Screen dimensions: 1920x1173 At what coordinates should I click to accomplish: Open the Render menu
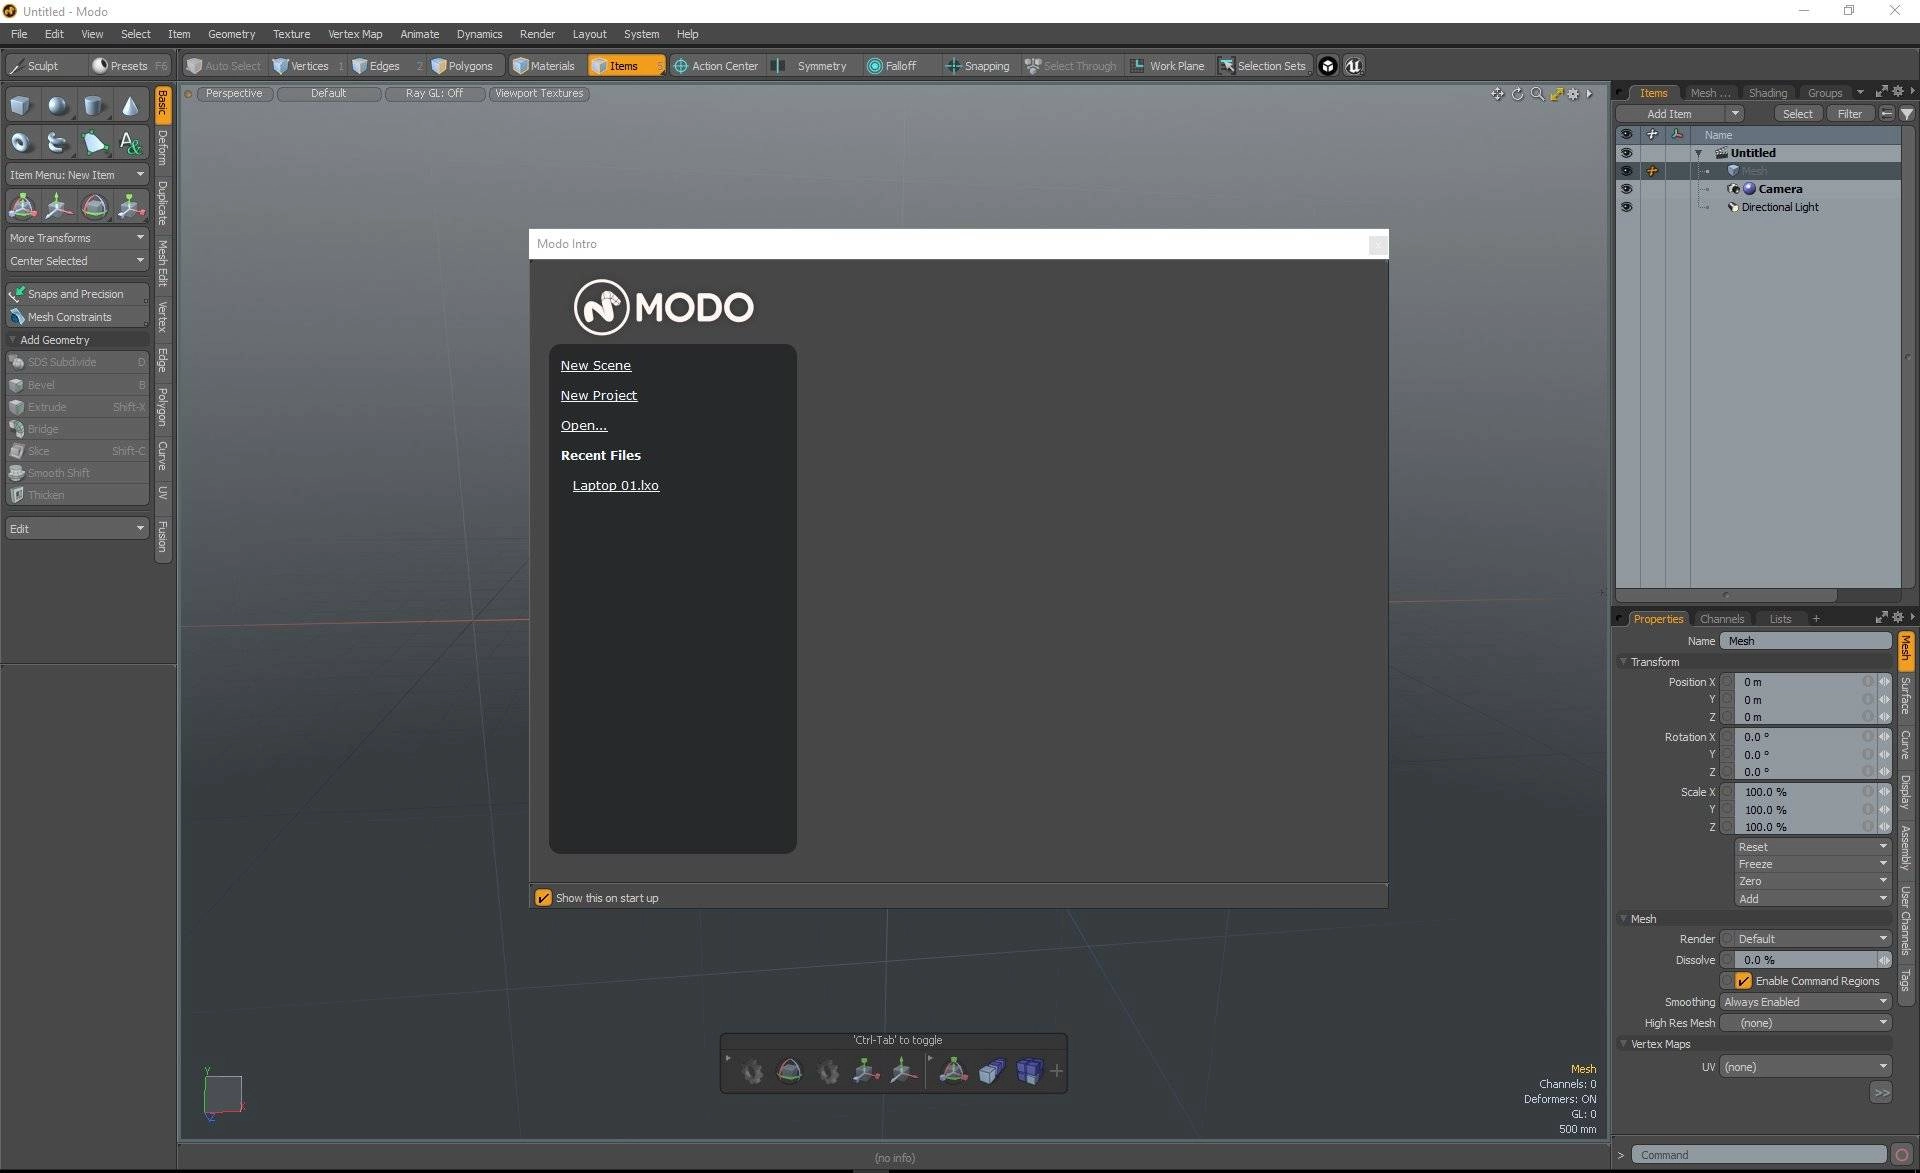pos(537,34)
